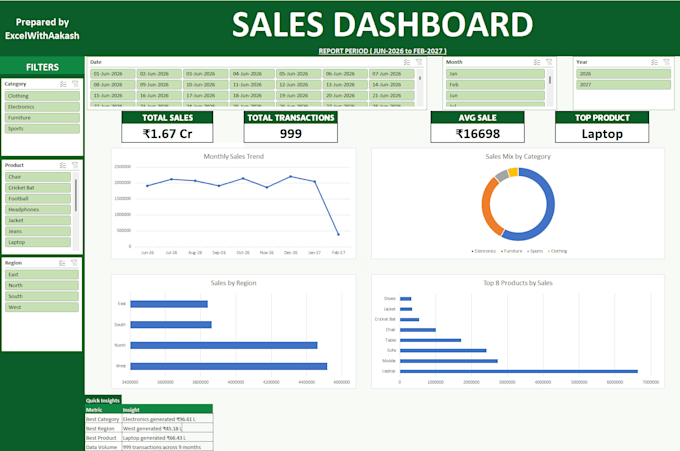Toggle multi-select on the Category slicer
This screenshot has width=680, height=451.
(63, 84)
